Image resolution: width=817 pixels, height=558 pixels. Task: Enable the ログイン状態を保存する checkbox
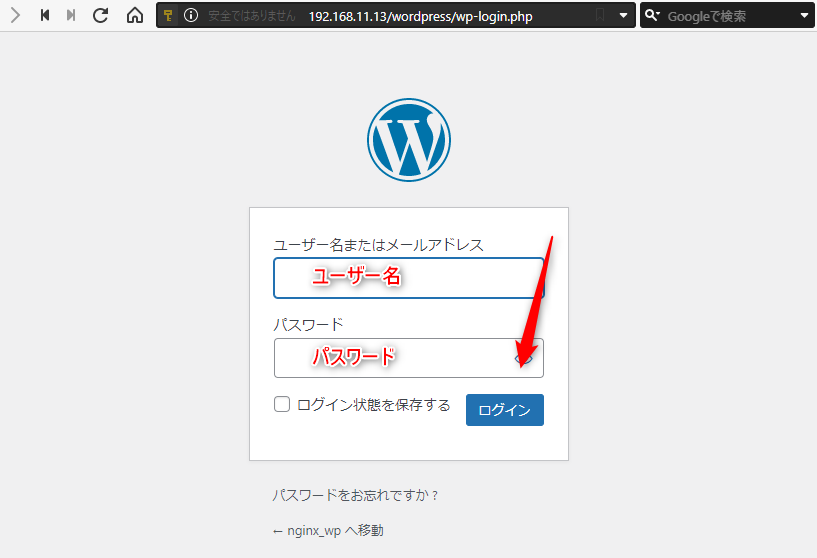(x=282, y=405)
